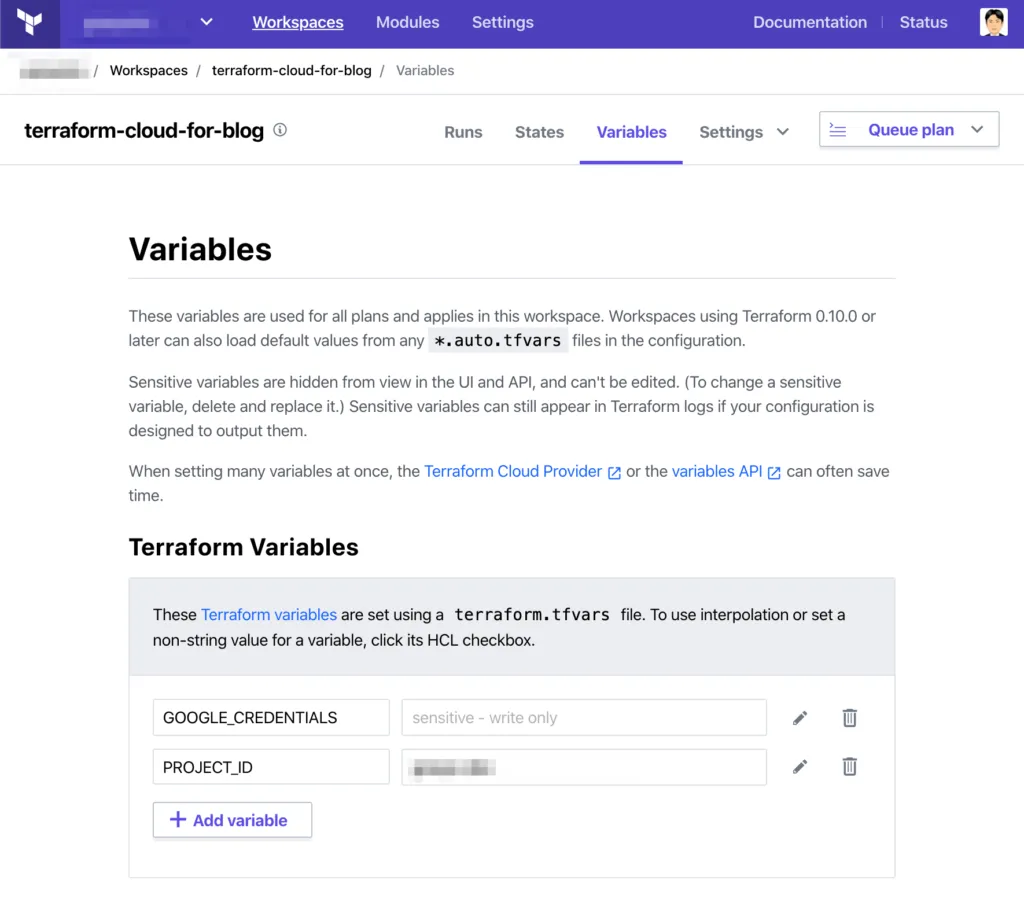The image size is (1024, 906).
Task: Click the blurred organization name in breadcrumb
Action: coord(54,70)
